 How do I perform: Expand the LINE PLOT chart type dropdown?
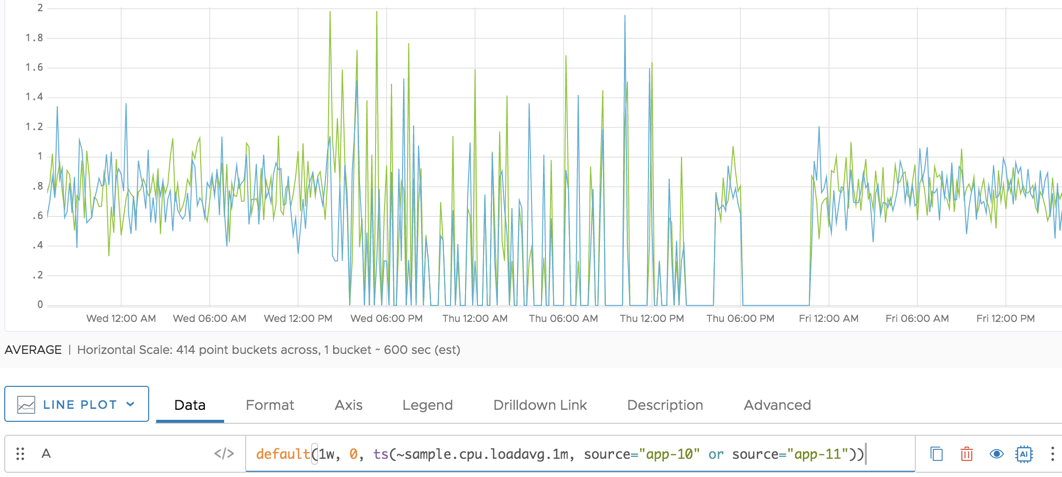pyautogui.click(x=130, y=405)
